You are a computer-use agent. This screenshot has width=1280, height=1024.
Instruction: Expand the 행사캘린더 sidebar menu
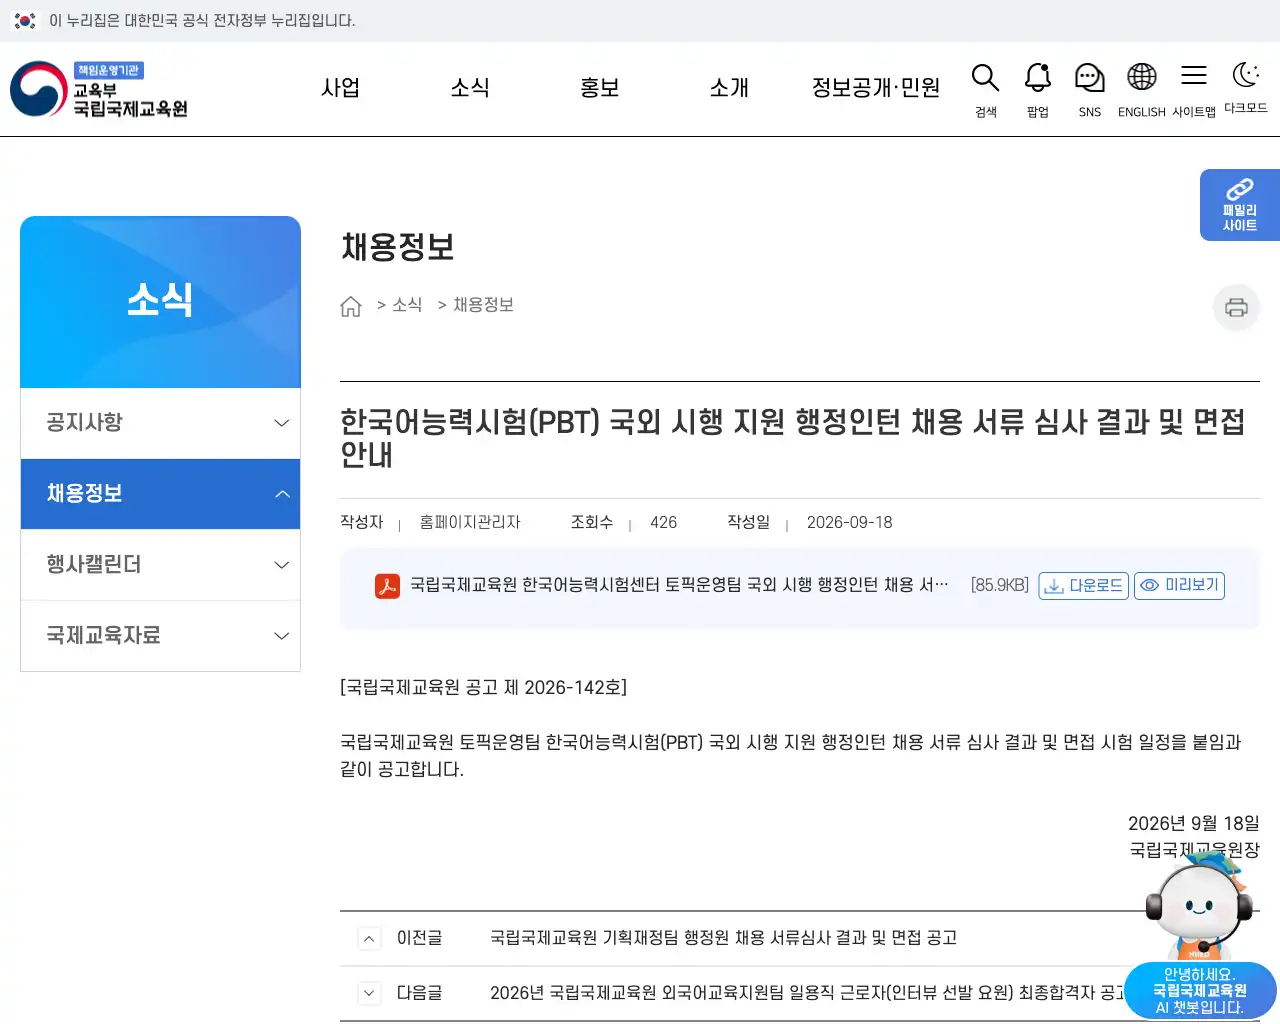pos(160,565)
